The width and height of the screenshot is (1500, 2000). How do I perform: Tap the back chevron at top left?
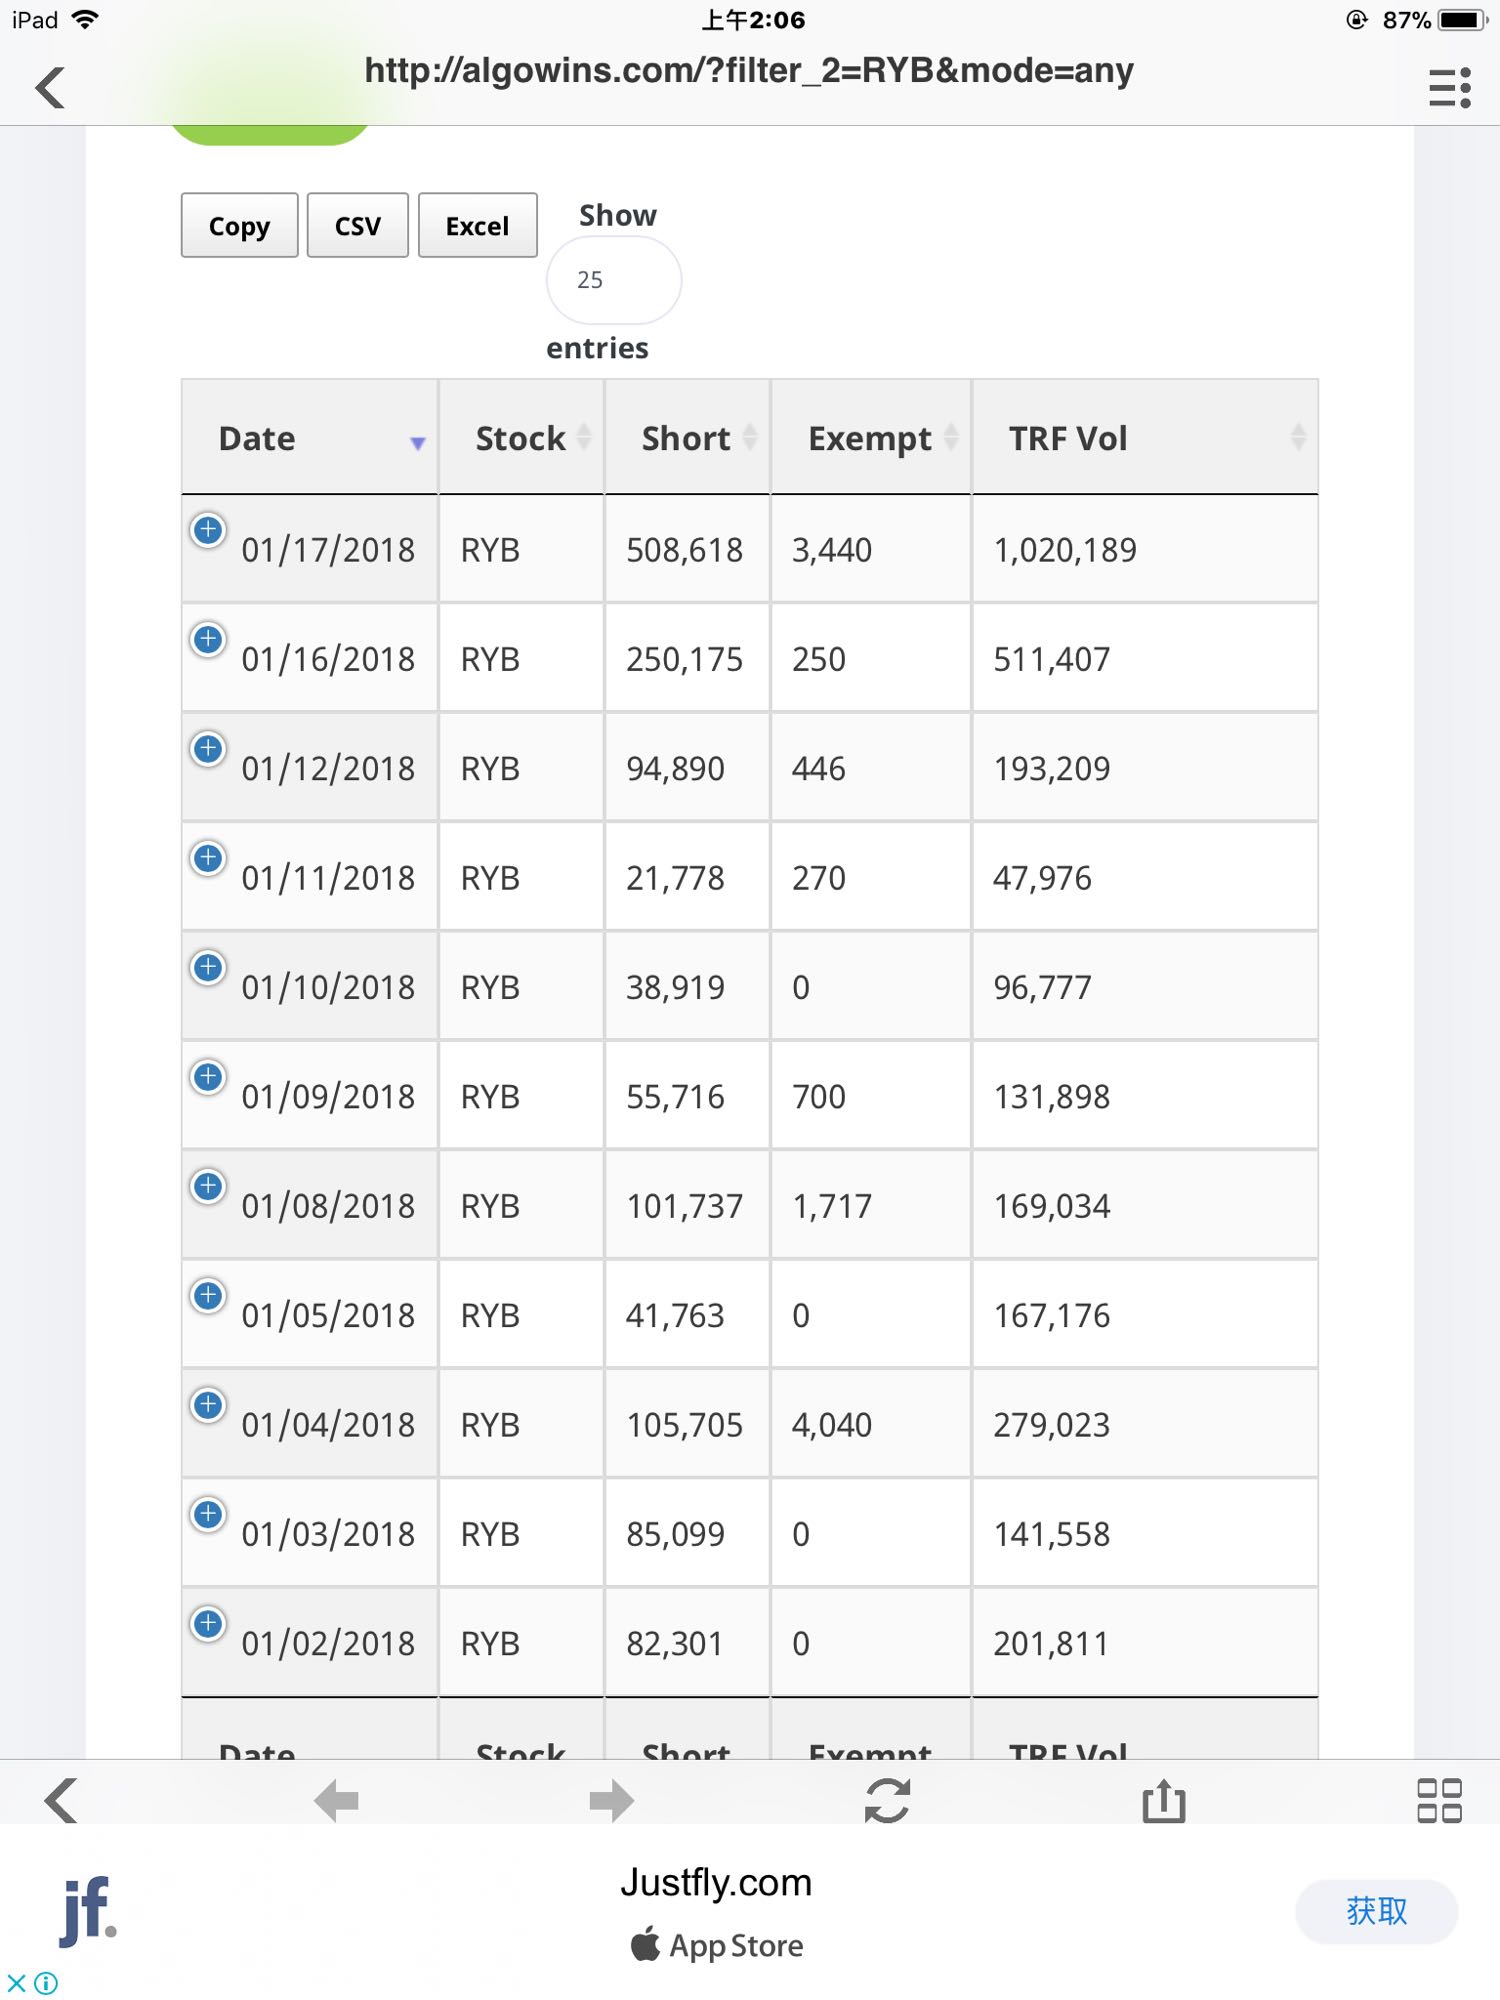coord(50,88)
